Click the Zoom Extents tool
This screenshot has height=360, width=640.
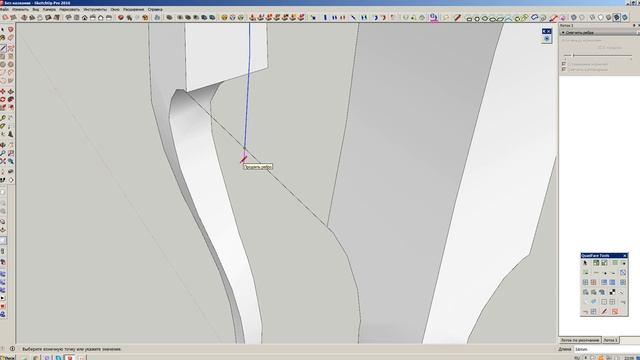point(3,161)
